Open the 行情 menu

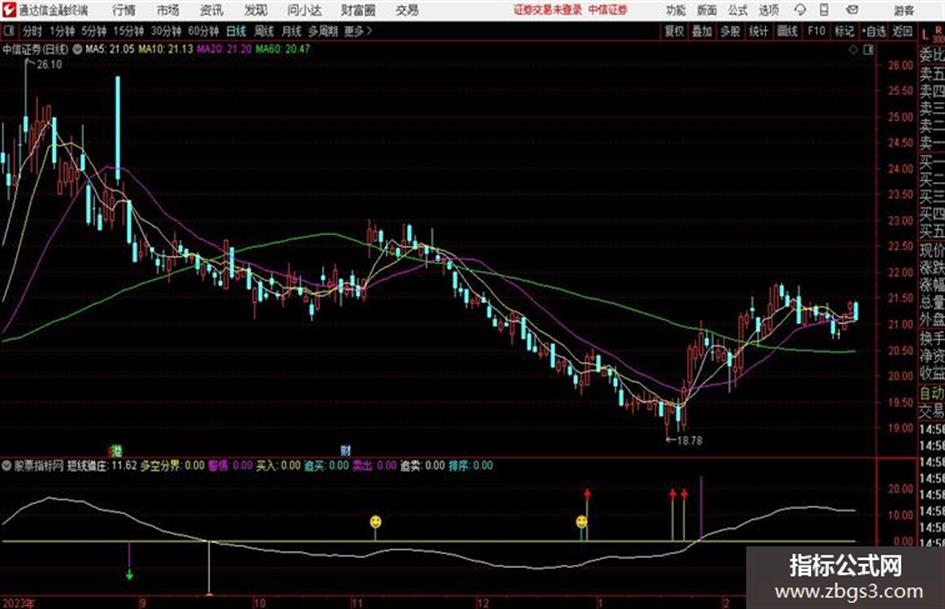pos(124,10)
